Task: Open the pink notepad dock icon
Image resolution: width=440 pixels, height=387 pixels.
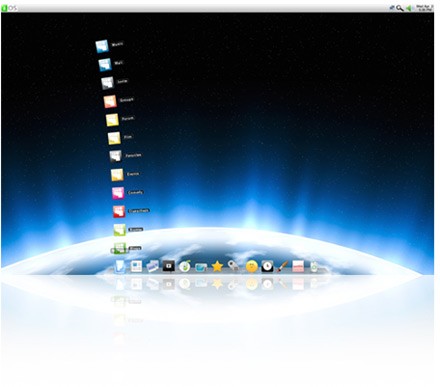Action: pyautogui.click(x=298, y=266)
